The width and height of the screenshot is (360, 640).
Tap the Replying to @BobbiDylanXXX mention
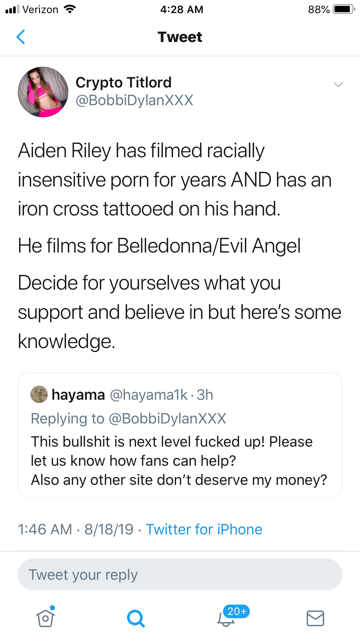pos(165,418)
